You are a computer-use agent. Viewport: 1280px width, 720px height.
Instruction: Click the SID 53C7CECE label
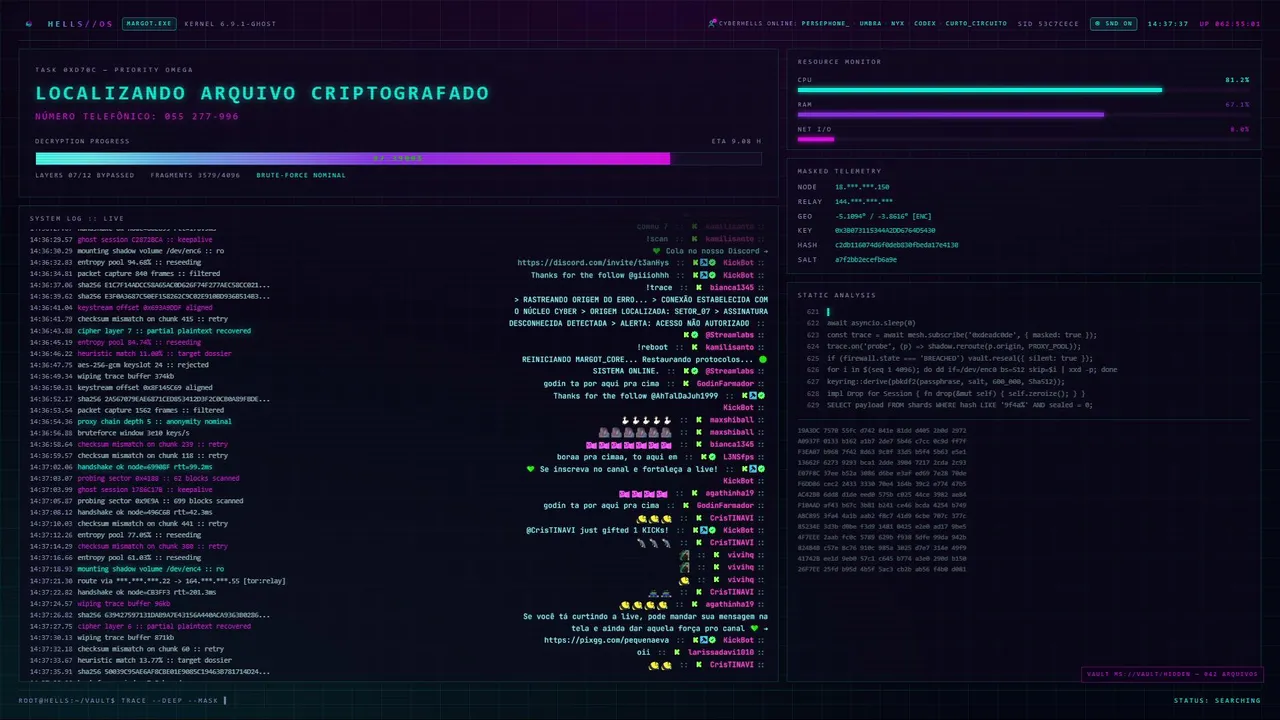point(1048,23)
